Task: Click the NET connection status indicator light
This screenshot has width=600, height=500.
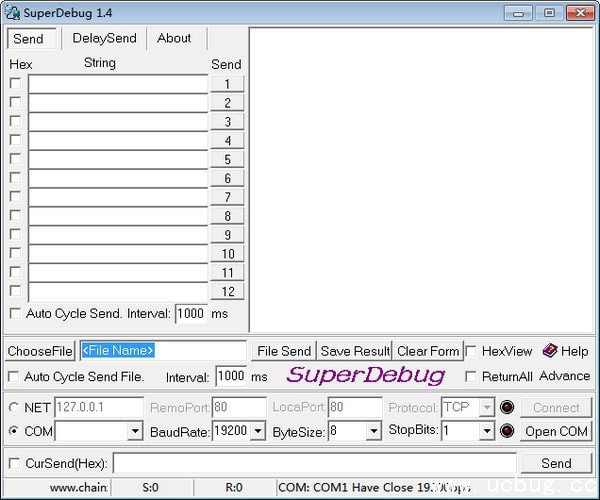Action: click(x=507, y=407)
